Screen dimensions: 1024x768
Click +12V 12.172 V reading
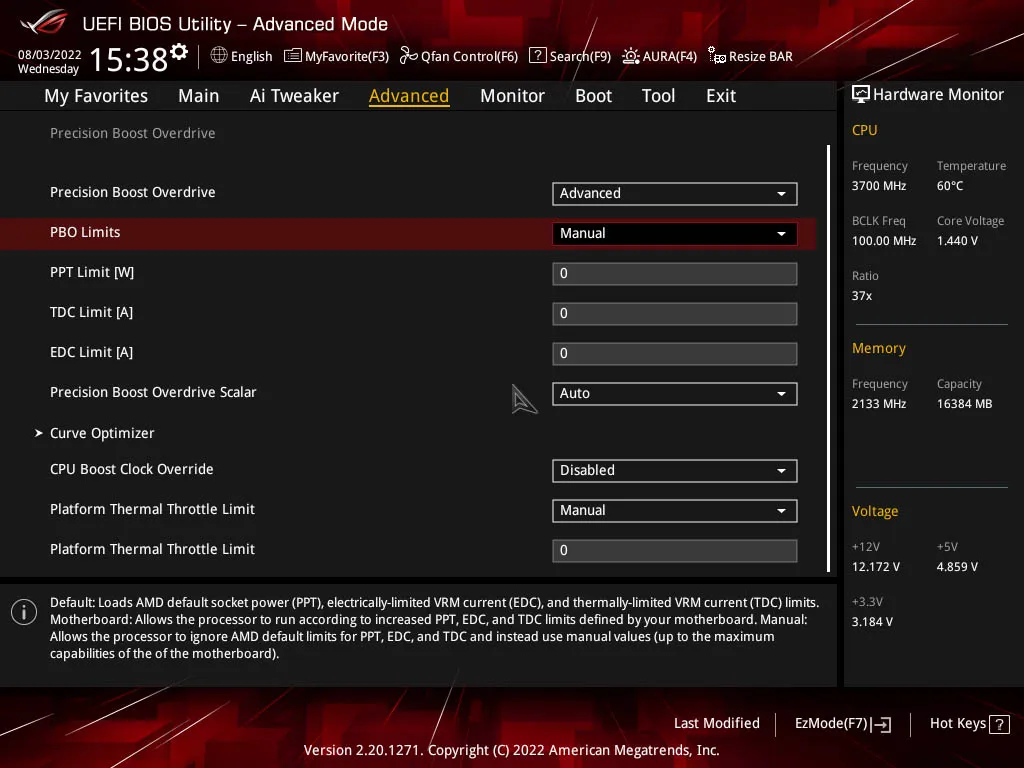coord(876,567)
